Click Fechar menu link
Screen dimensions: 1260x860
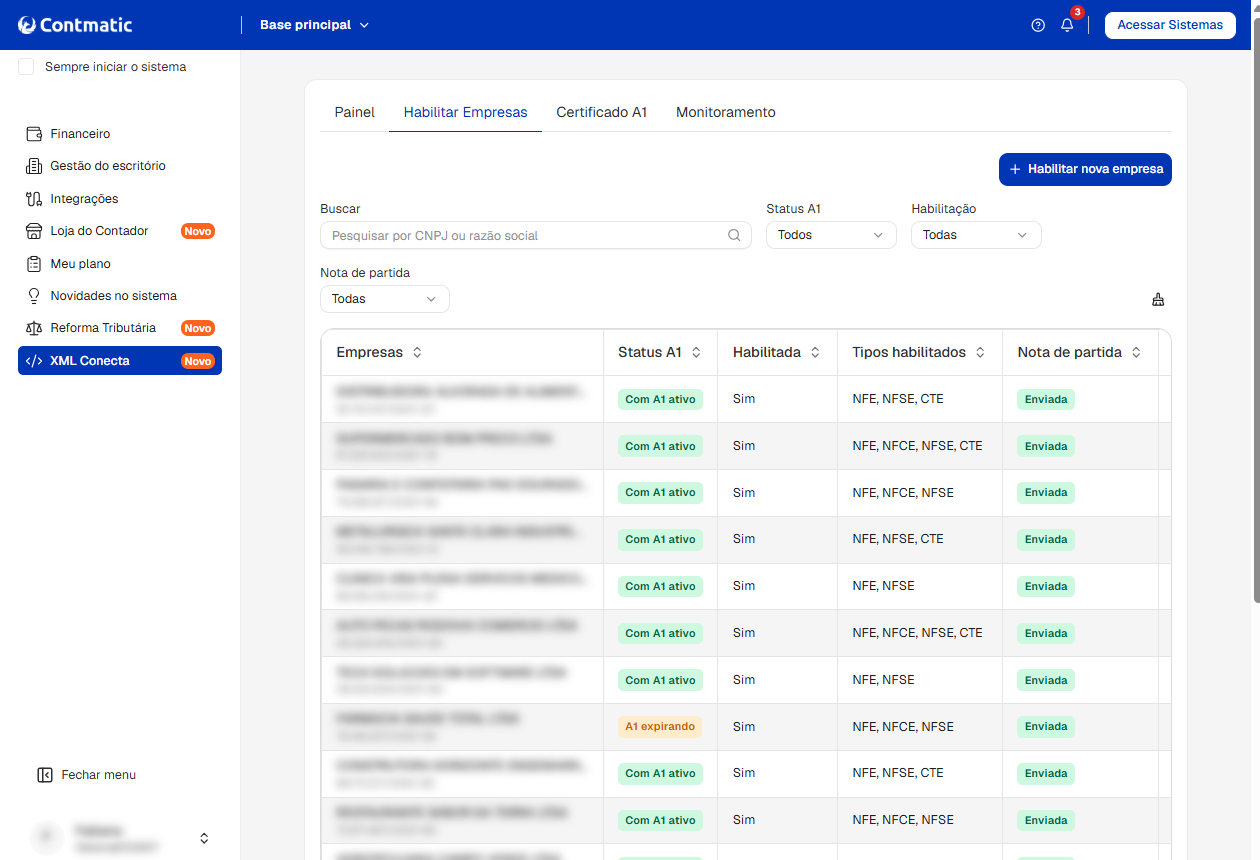86,775
